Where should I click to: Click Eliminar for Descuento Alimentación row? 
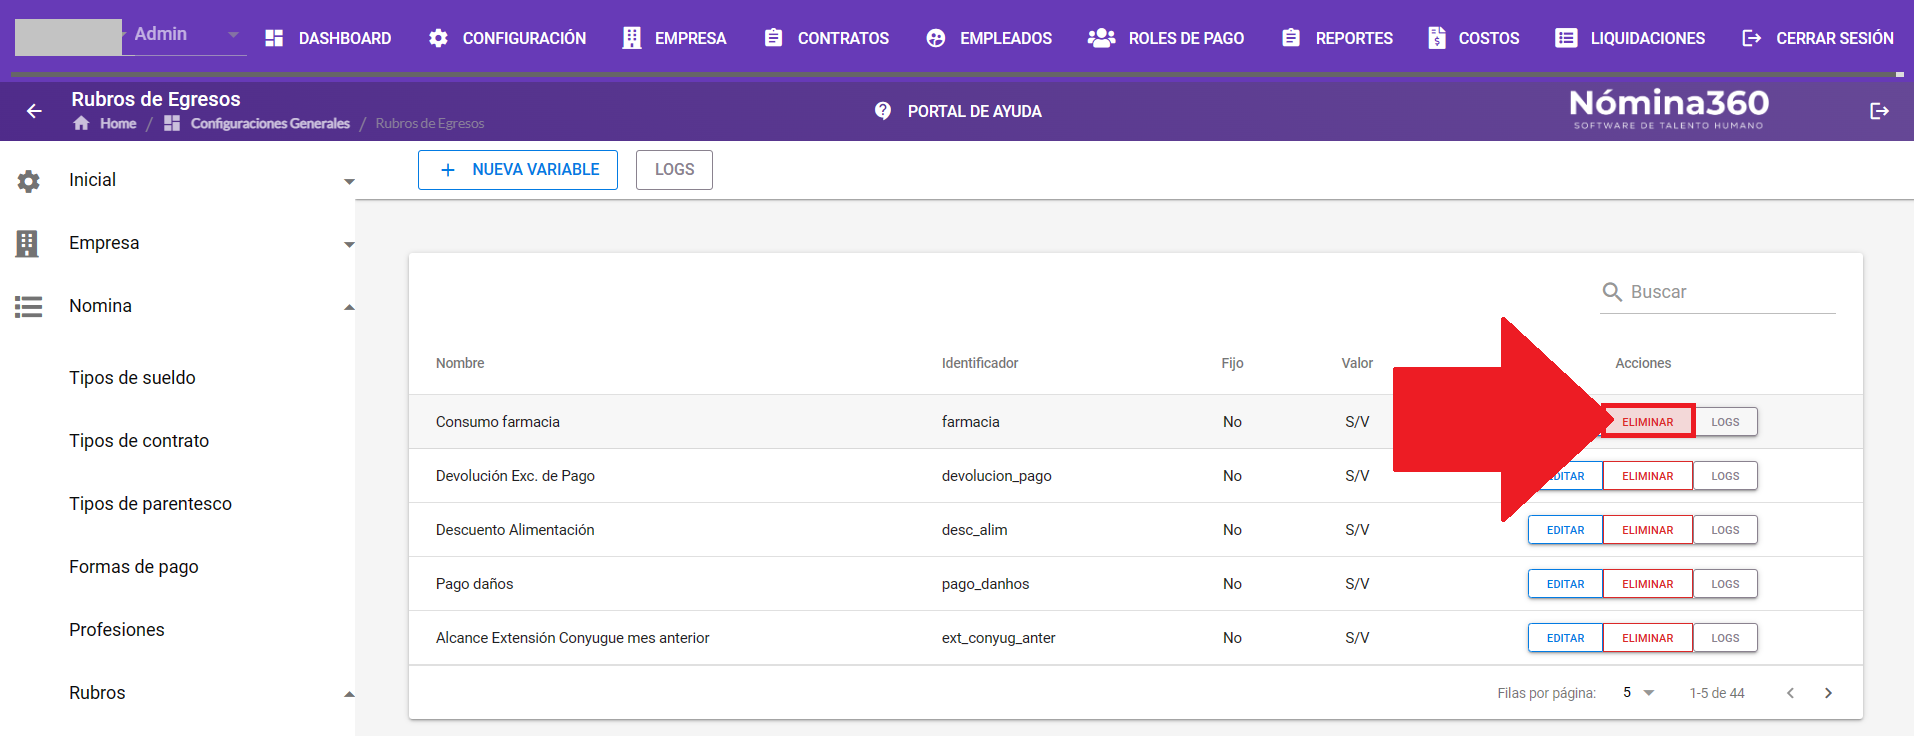click(x=1648, y=530)
